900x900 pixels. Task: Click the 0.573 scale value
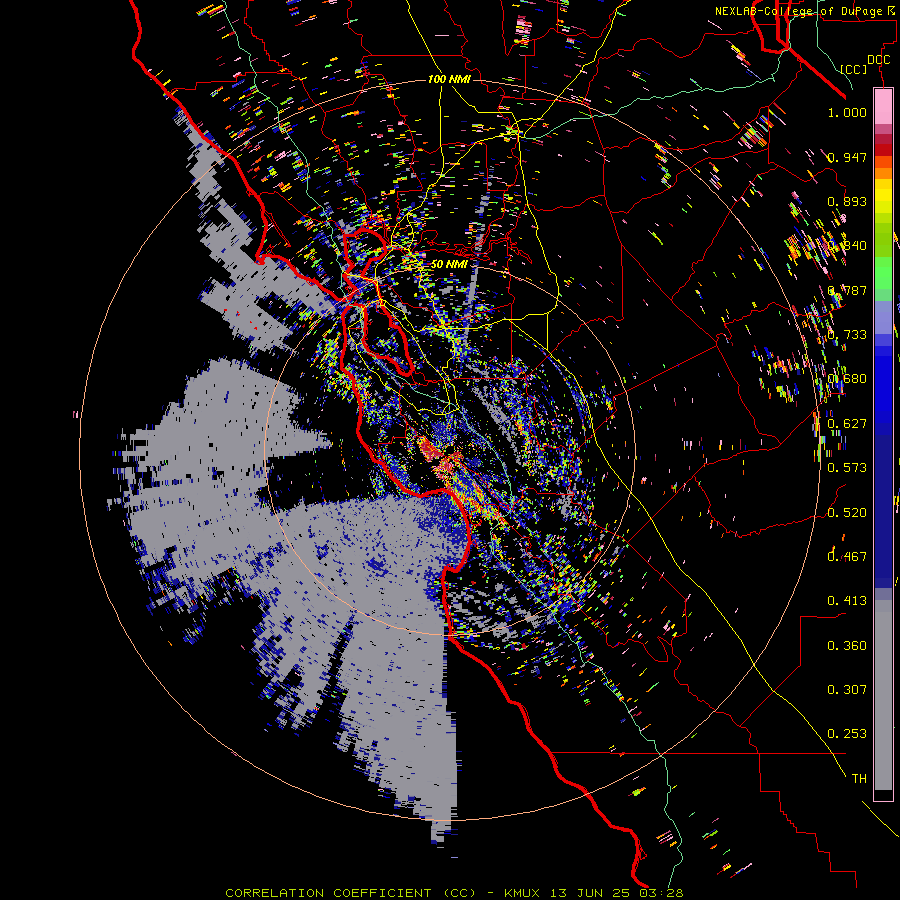(847, 468)
